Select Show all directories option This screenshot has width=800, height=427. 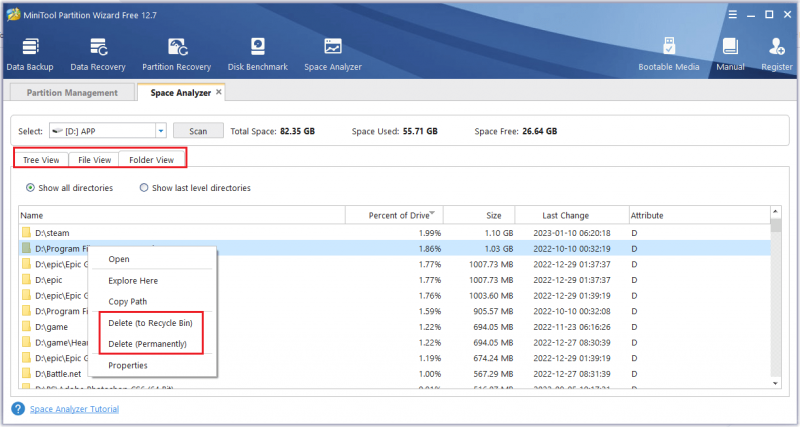69,188
